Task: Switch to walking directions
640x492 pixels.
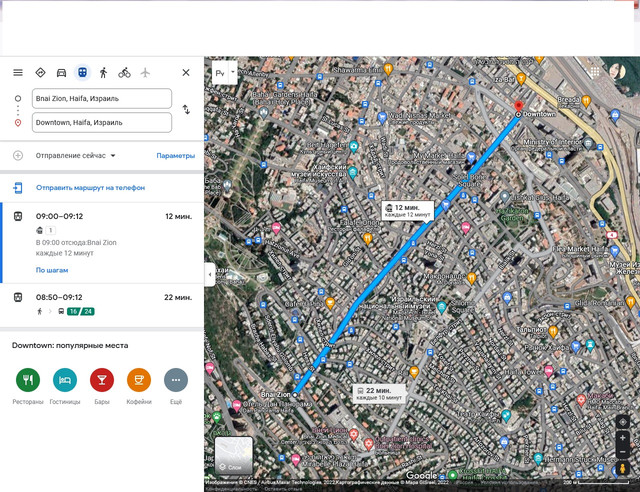Action: (x=103, y=73)
